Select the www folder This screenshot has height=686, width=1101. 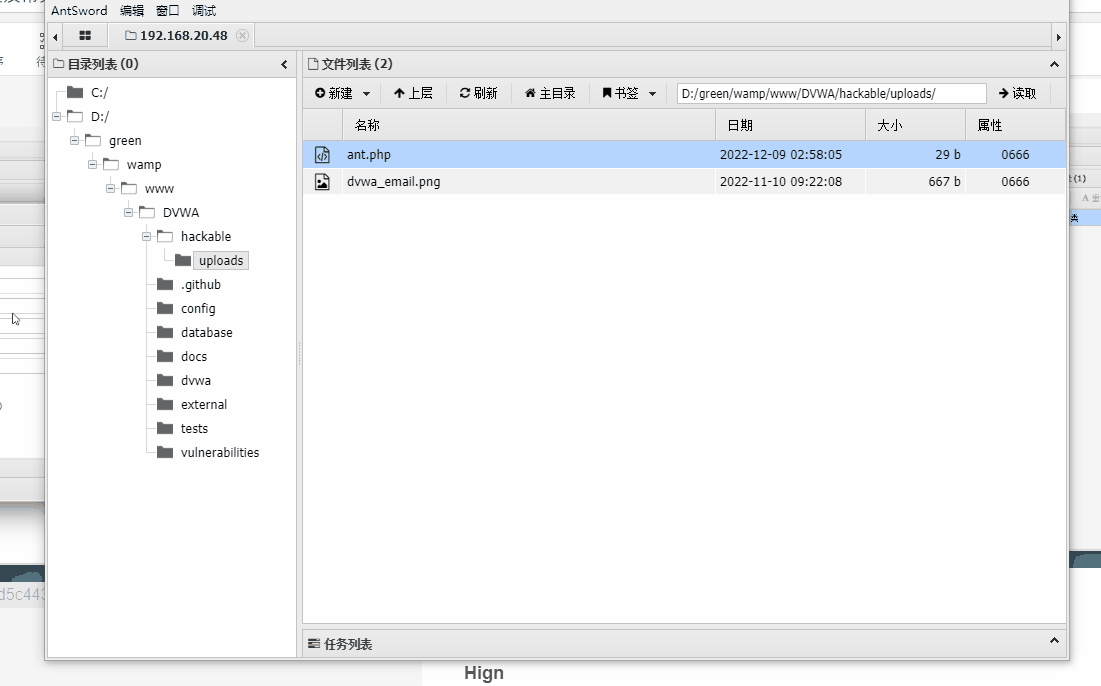coord(159,189)
